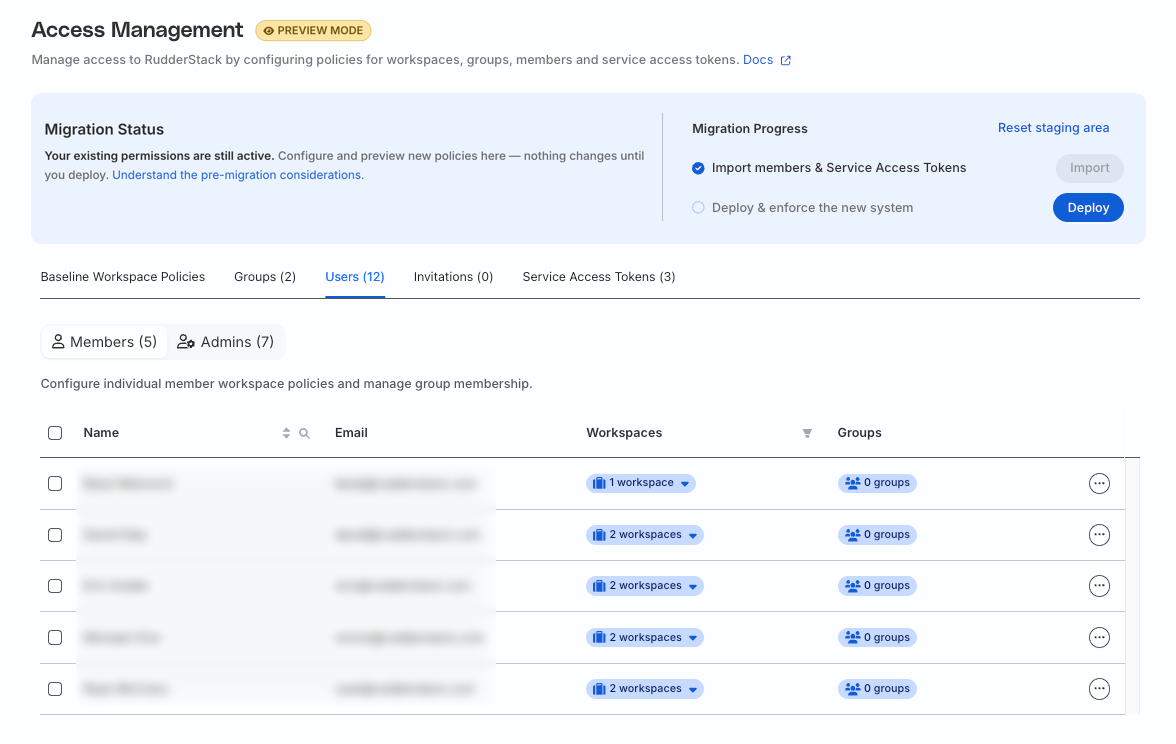Click the greyed-out Import button
This screenshot has height=744, width=1176.
point(1089,168)
